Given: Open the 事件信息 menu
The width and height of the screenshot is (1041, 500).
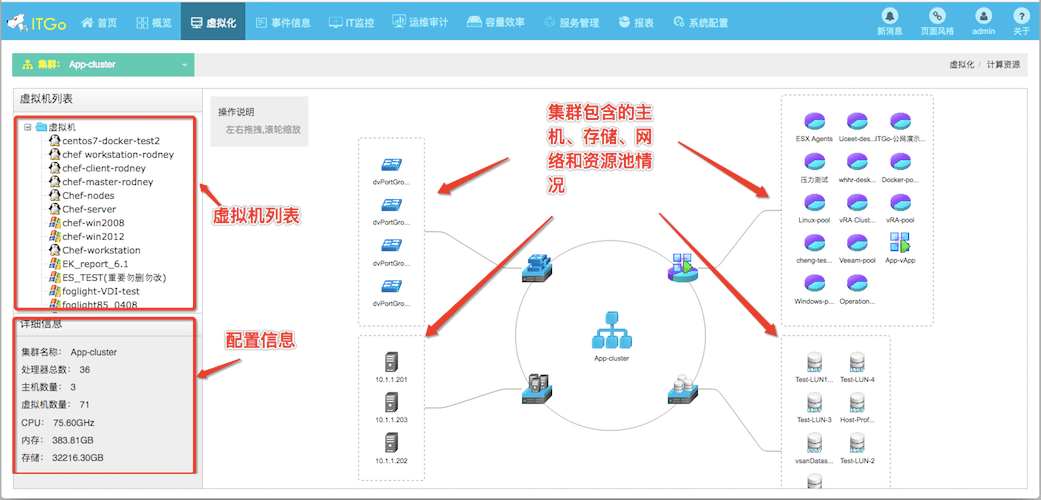Looking at the screenshot, I should [283, 22].
